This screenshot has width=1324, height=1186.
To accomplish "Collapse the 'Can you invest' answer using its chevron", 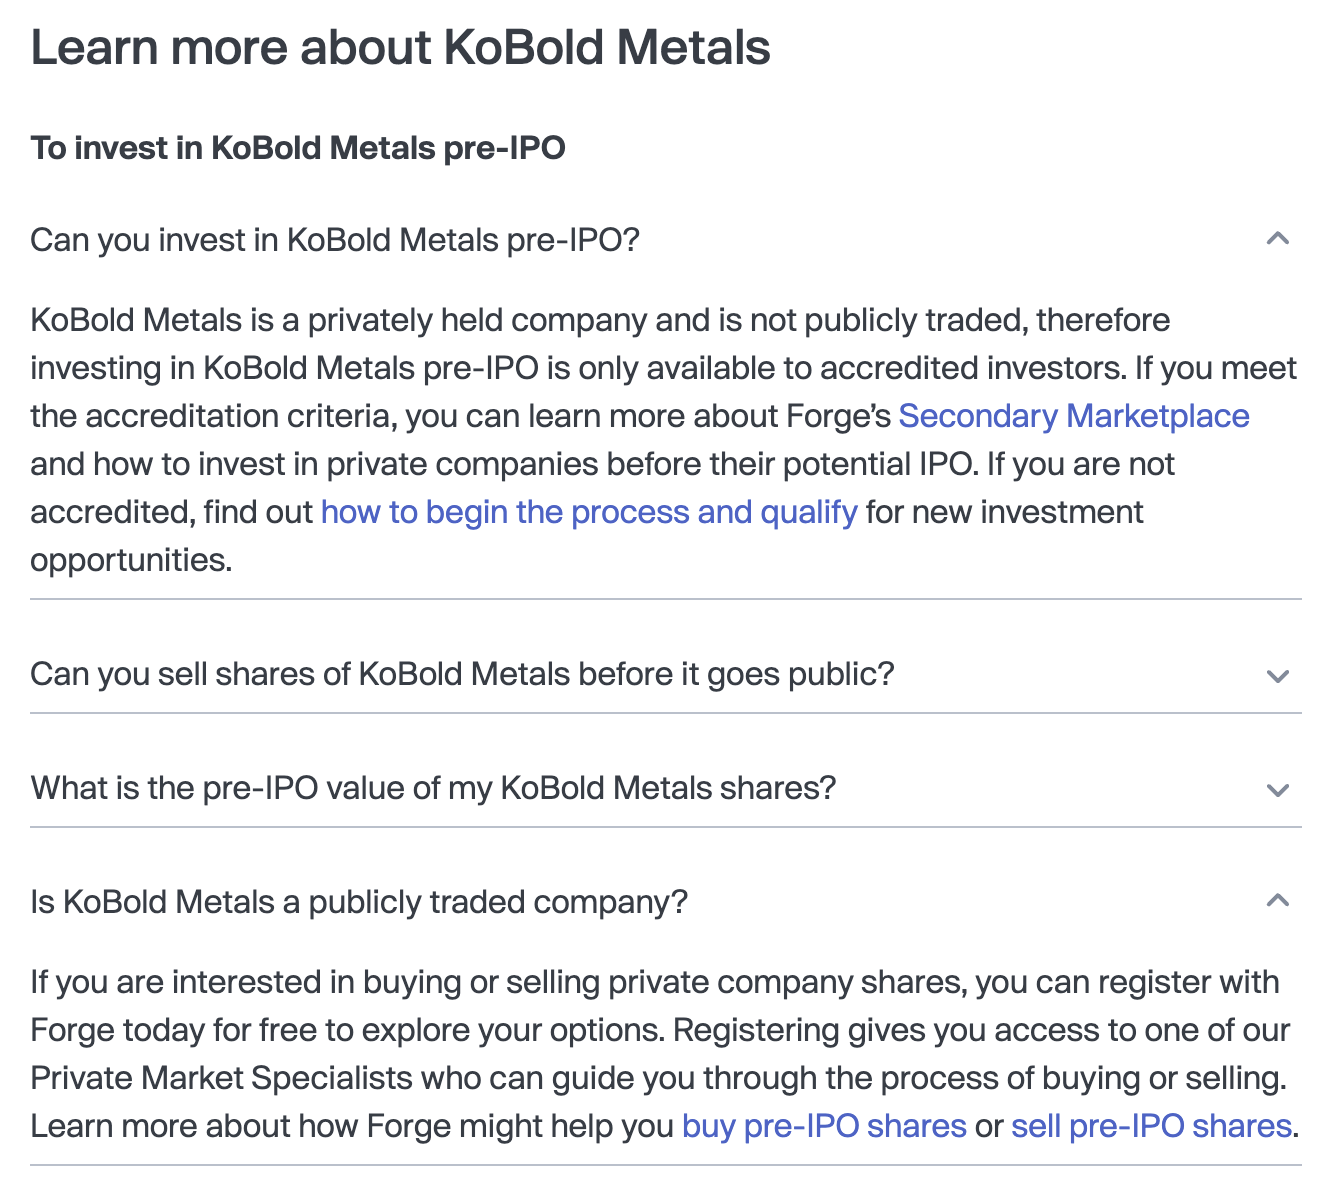I will [x=1277, y=239].
